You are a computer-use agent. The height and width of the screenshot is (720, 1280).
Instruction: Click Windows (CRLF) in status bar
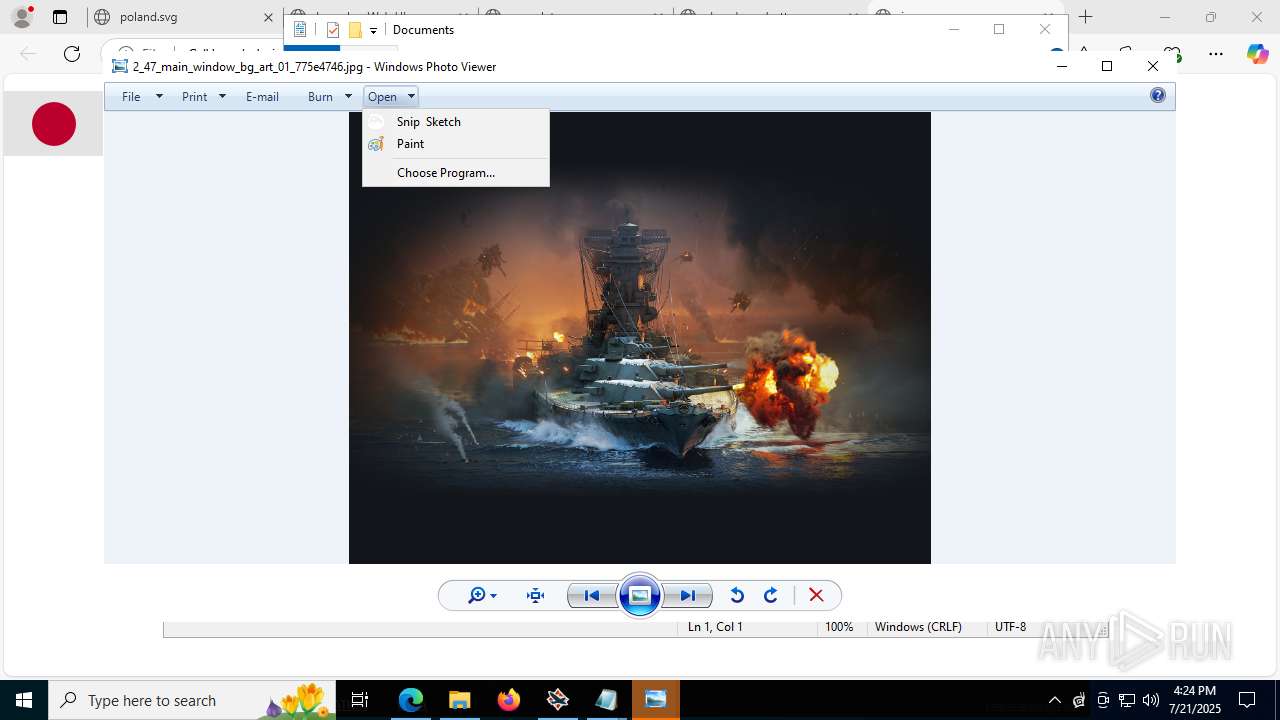pyautogui.click(x=918, y=627)
